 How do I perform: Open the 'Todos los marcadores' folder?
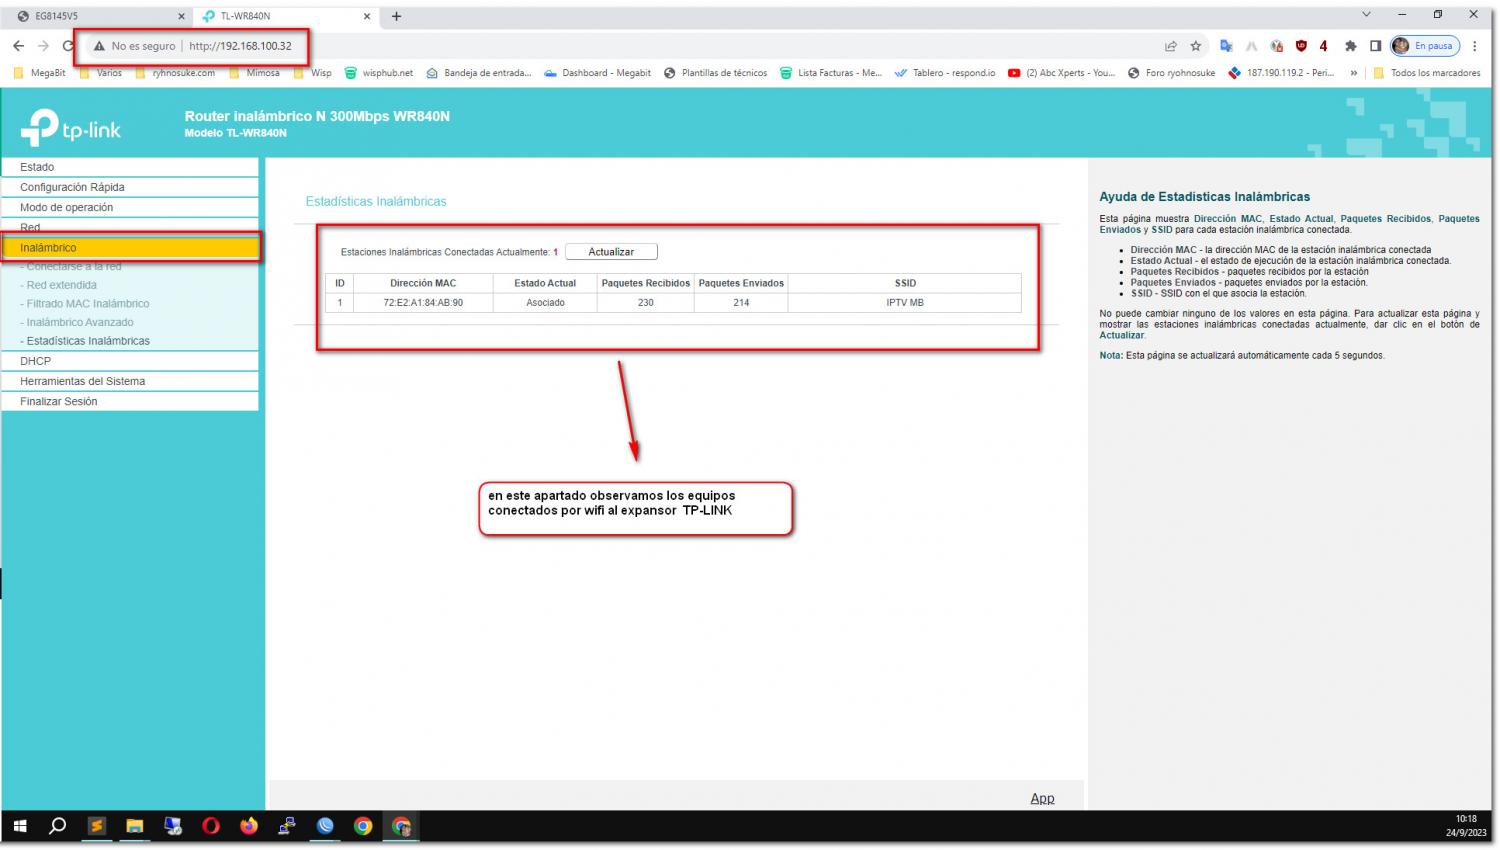pyautogui.click(x=1427, y=73)
